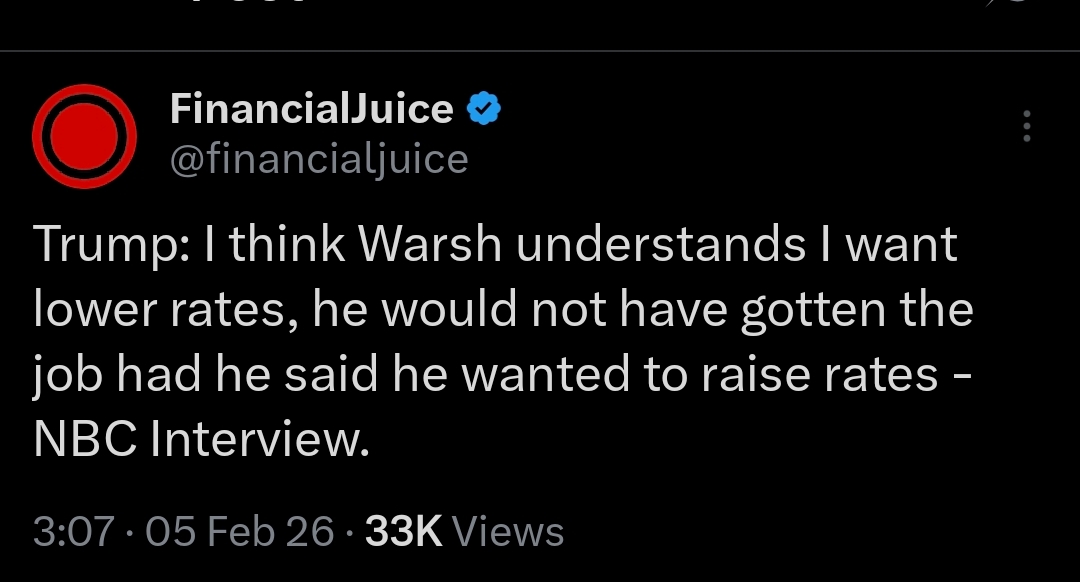Click the blue verified checkmark badge
This screenshot has width=1080, height=582.
point(484,108)
